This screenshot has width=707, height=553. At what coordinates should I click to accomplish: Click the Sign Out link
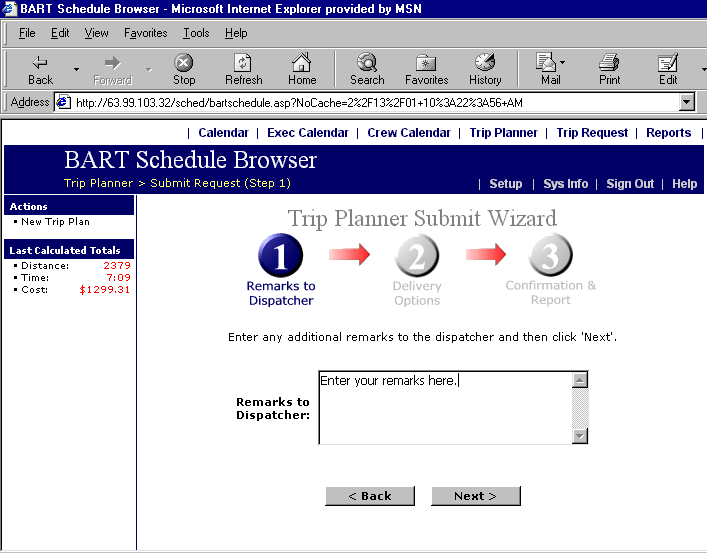pos(630,184)
